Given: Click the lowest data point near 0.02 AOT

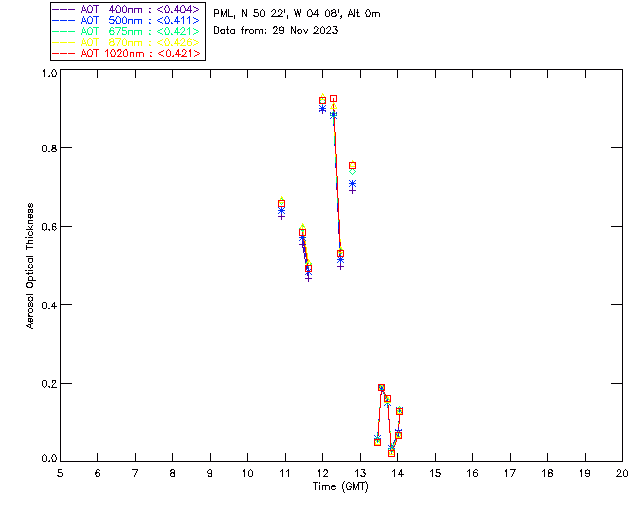Looking at the screenshot, I should click(x=391, y=453).
